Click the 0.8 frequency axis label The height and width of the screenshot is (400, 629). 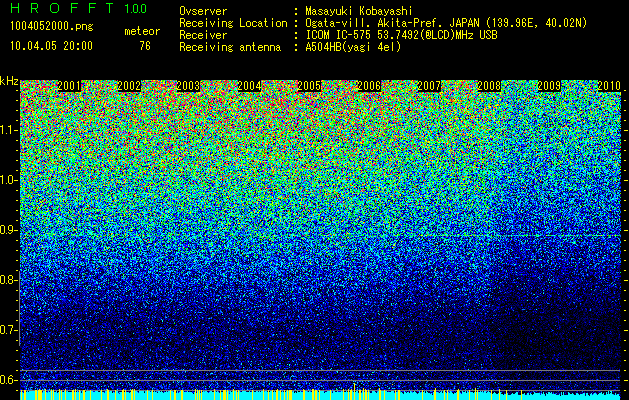click(x=8, y=280)
